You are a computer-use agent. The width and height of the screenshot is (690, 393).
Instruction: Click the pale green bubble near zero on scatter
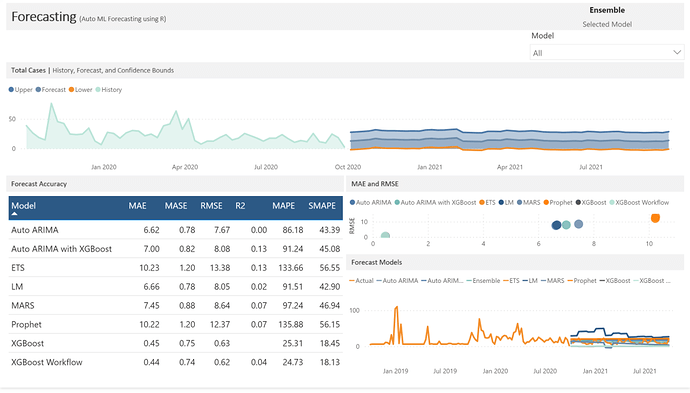point(385,235)
